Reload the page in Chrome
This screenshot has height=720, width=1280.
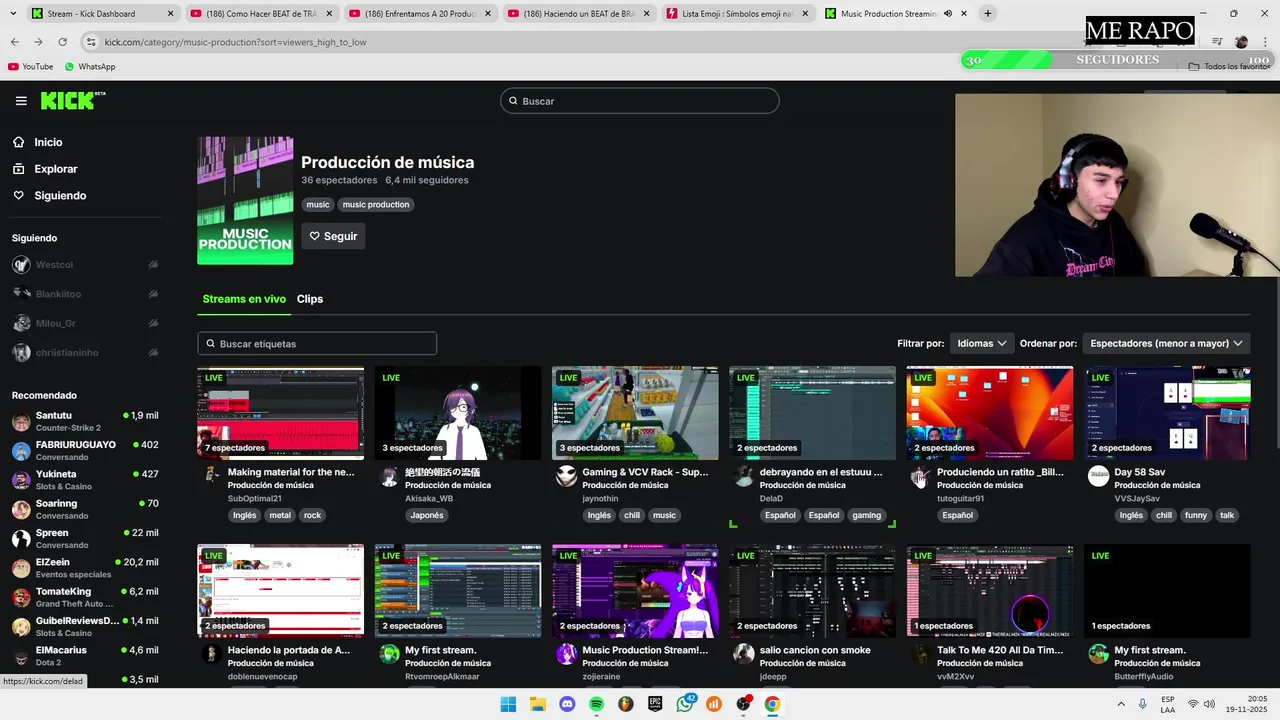click(x=62, y=42)
